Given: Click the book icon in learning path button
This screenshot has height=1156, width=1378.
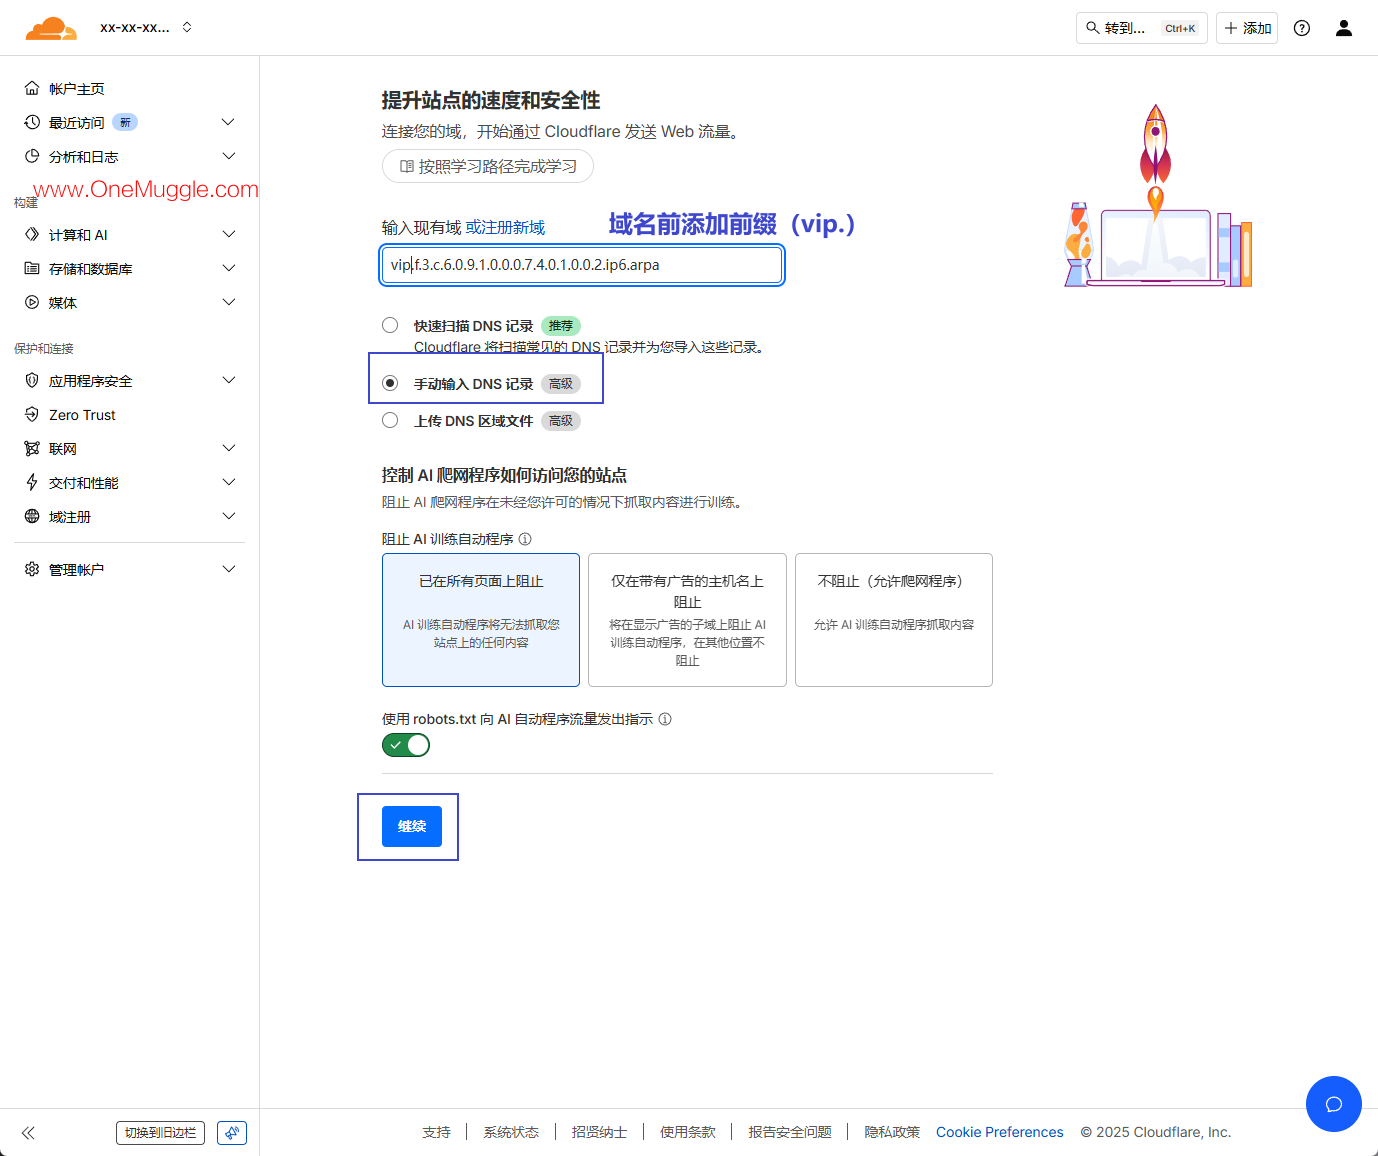Looking at the screenshot, I should pyautogui.click(x=407, y=166).
